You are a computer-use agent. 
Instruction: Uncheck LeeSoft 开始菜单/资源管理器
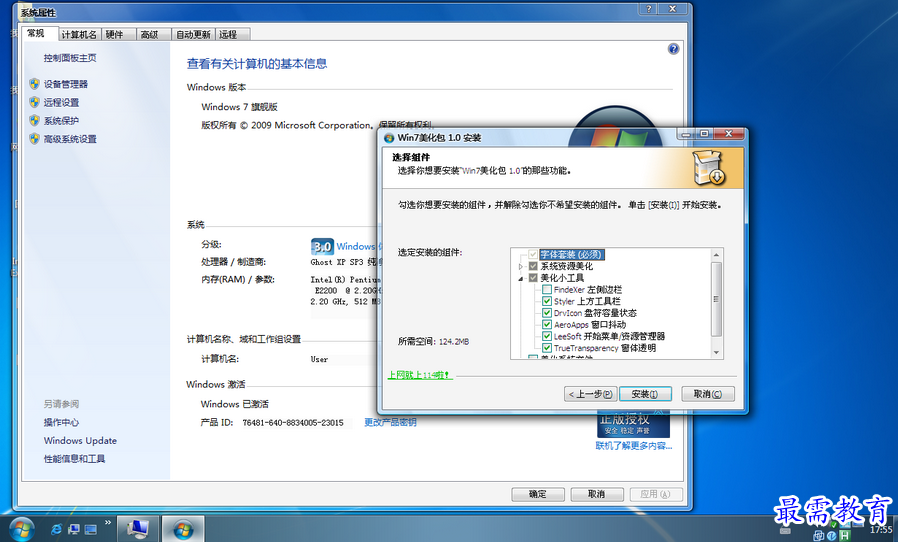[547, 337]
